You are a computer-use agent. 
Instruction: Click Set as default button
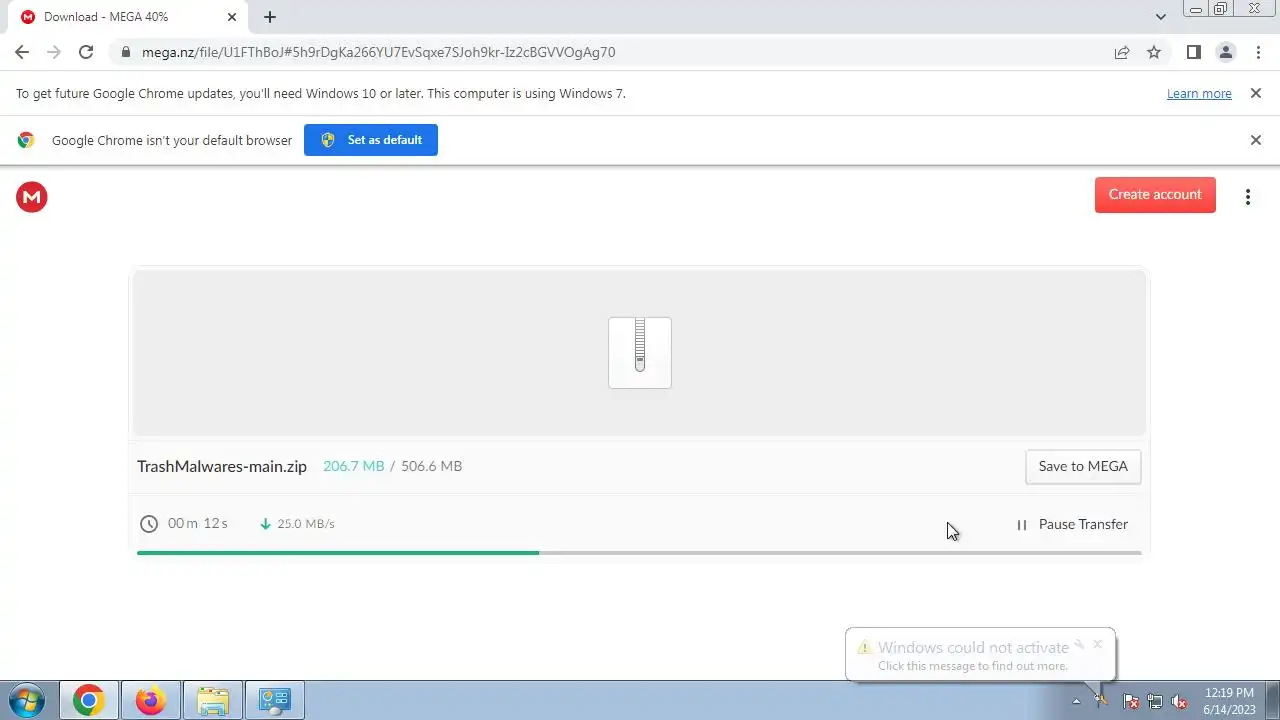pos(371,140)
